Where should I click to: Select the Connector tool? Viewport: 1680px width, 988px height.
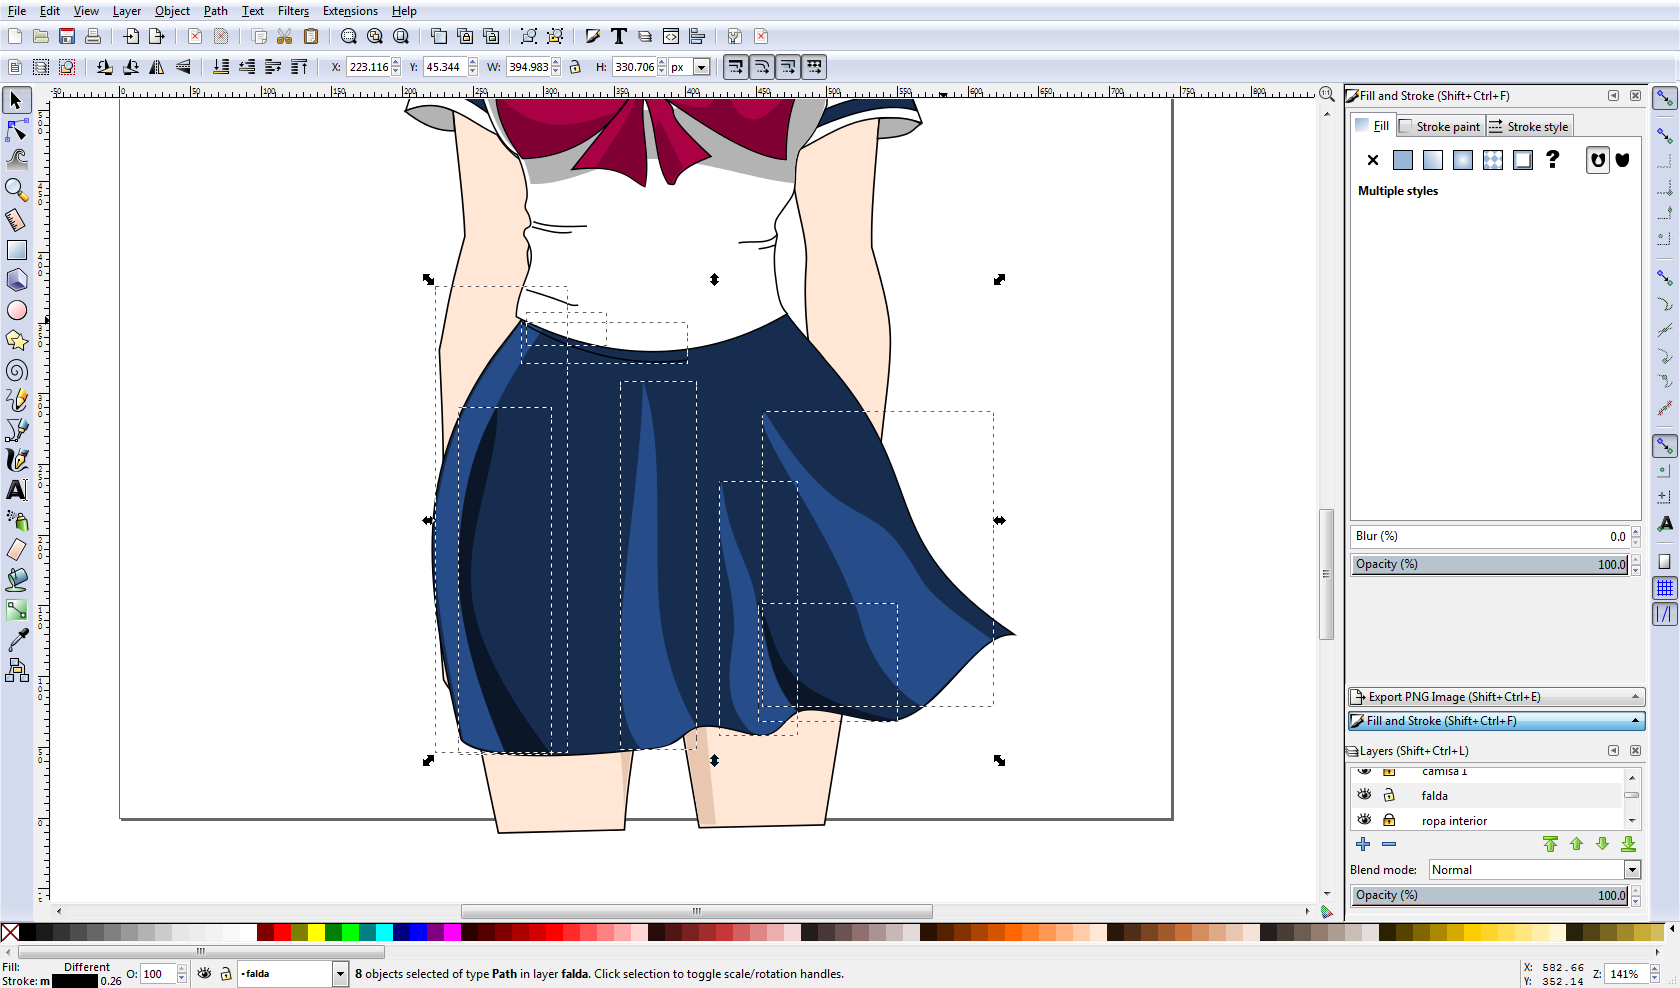[16, 670]
